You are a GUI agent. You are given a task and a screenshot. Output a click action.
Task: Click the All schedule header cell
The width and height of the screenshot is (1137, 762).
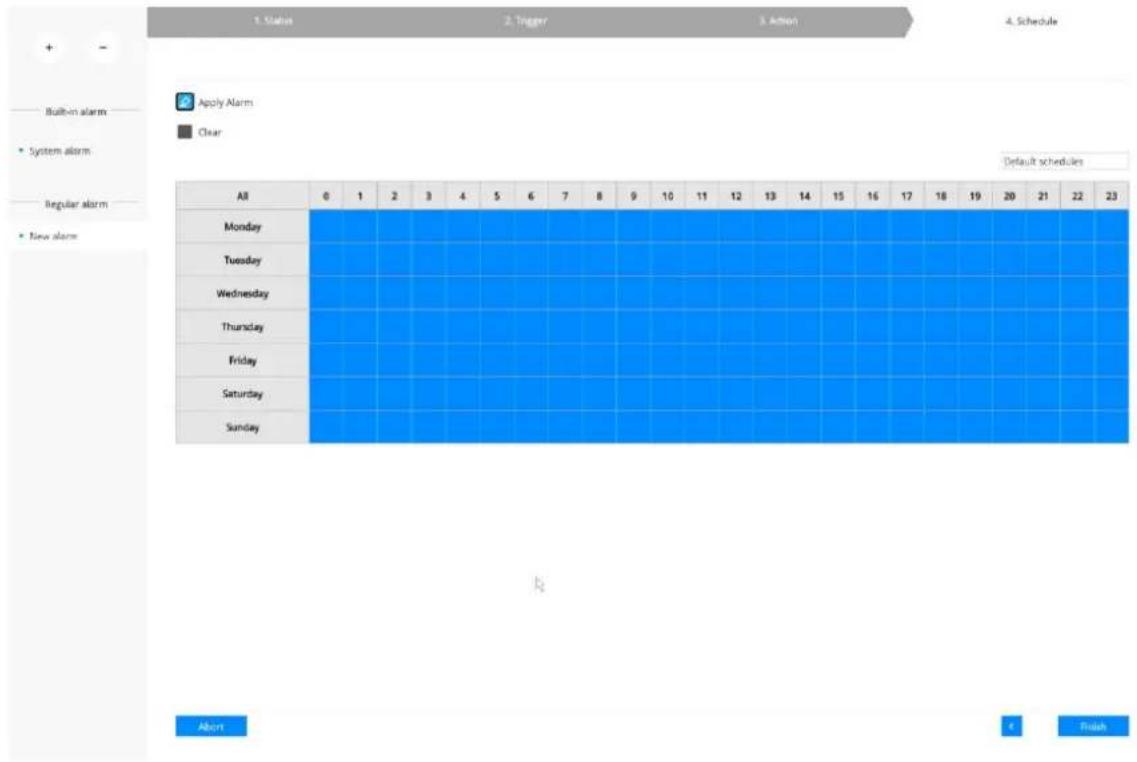[242, 196]
